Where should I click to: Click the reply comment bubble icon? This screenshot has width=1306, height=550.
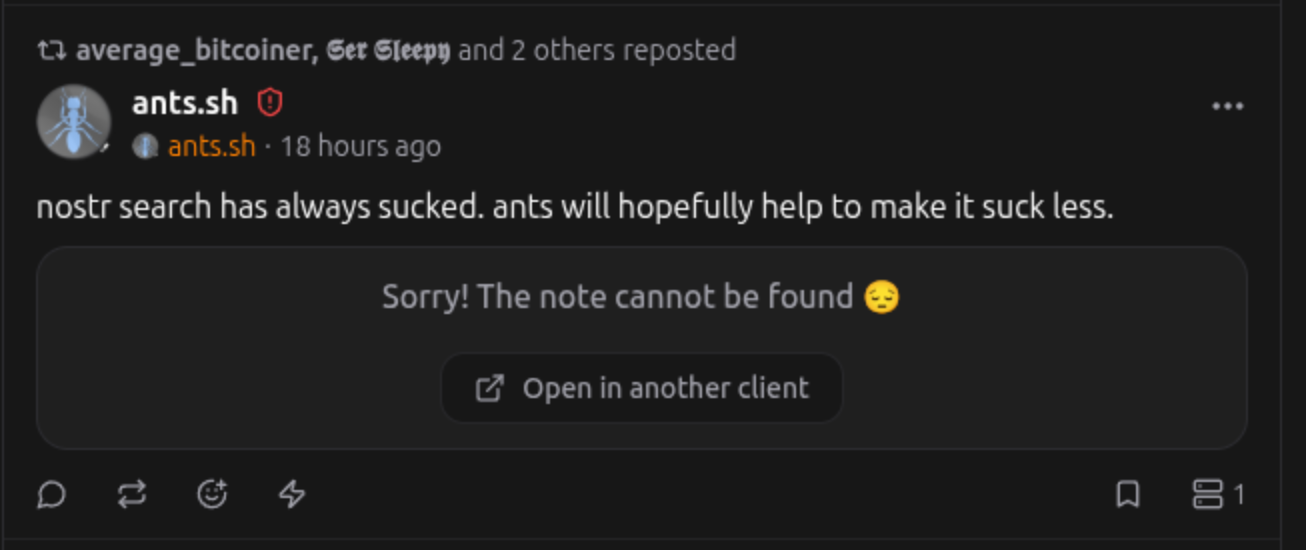(51, 494)
